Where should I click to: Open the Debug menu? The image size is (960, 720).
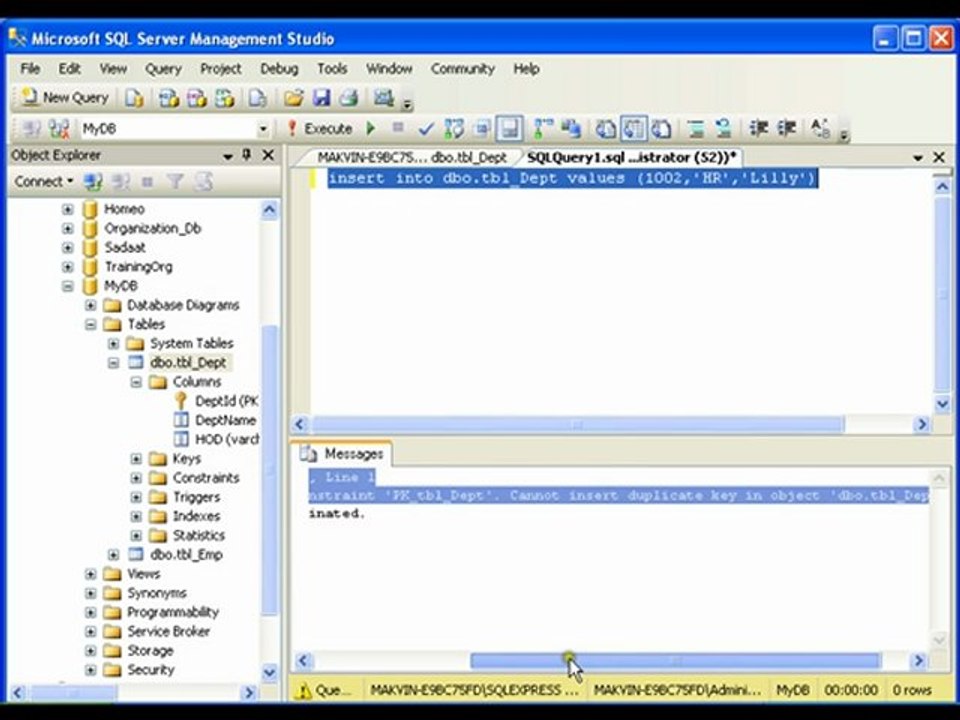click(279, 69)
